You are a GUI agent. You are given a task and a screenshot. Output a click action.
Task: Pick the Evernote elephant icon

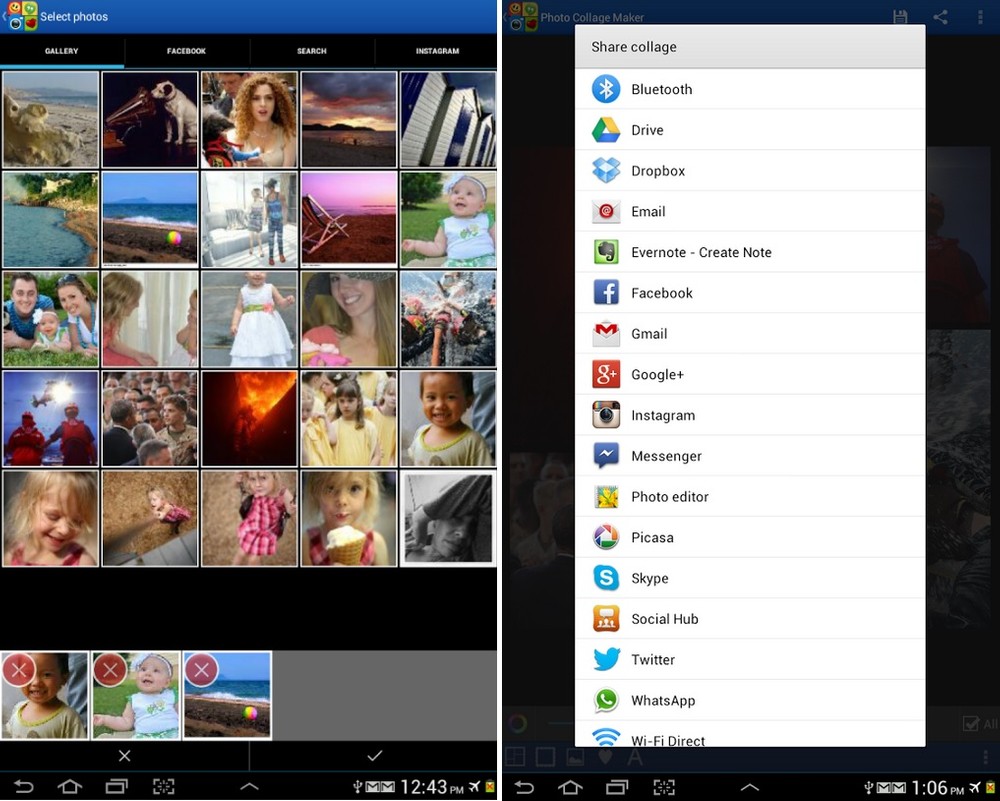point(606,252)
